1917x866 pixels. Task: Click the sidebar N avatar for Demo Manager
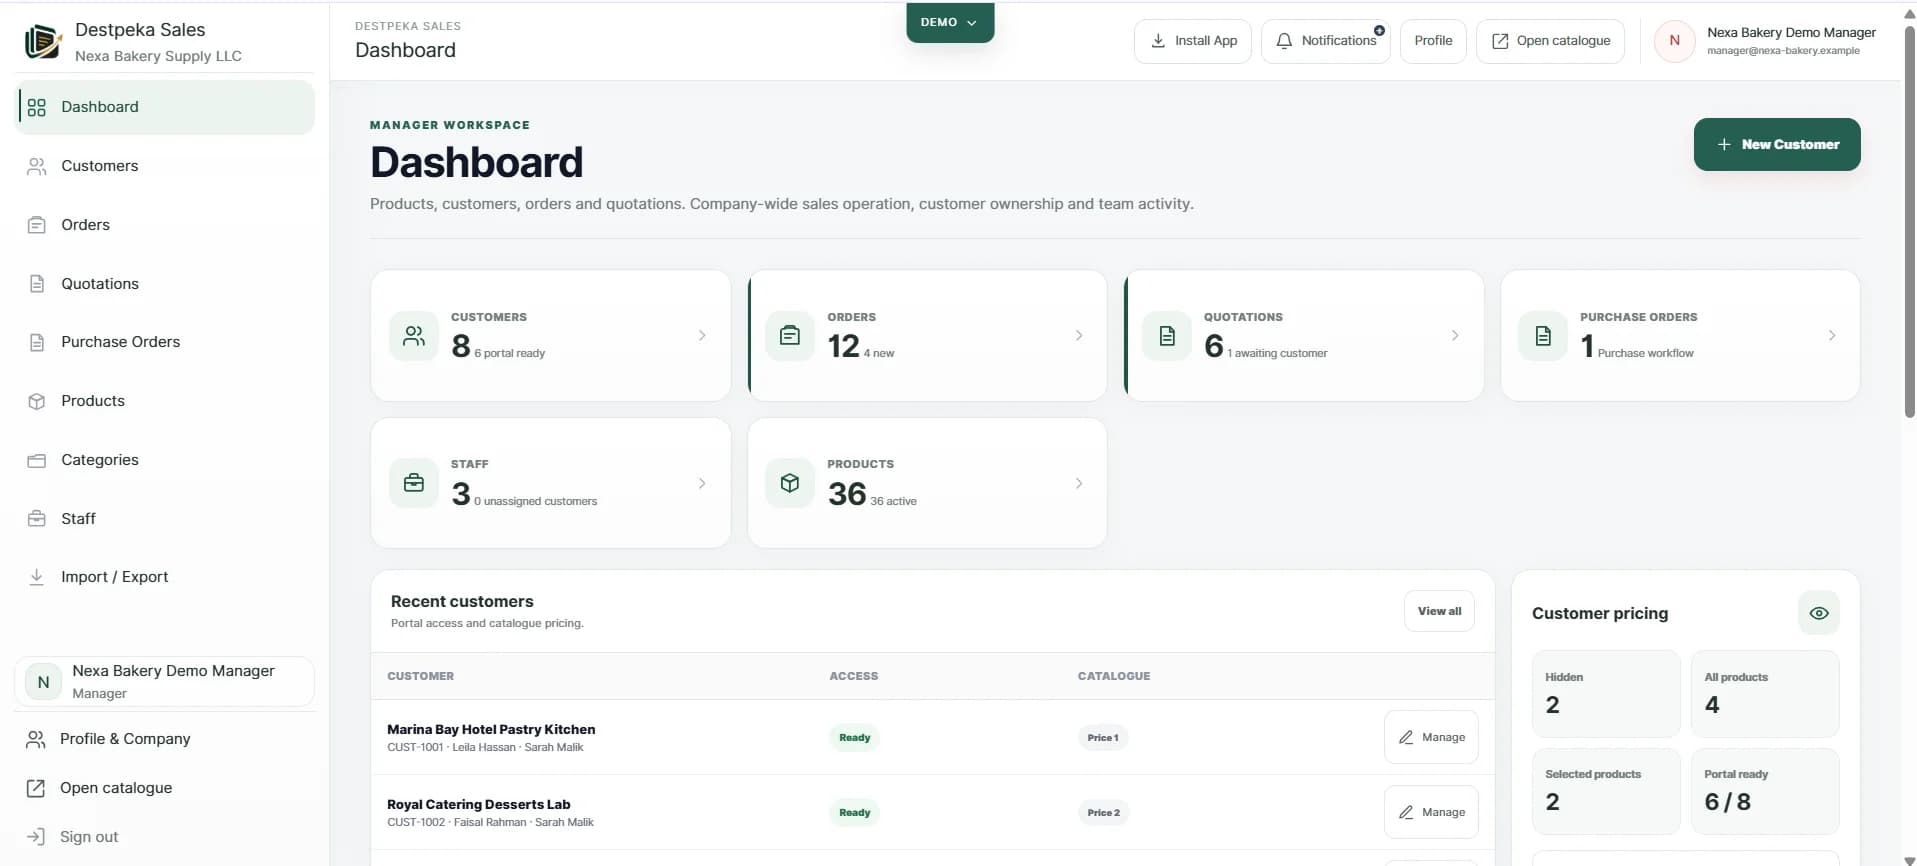(x=43, y=682)
